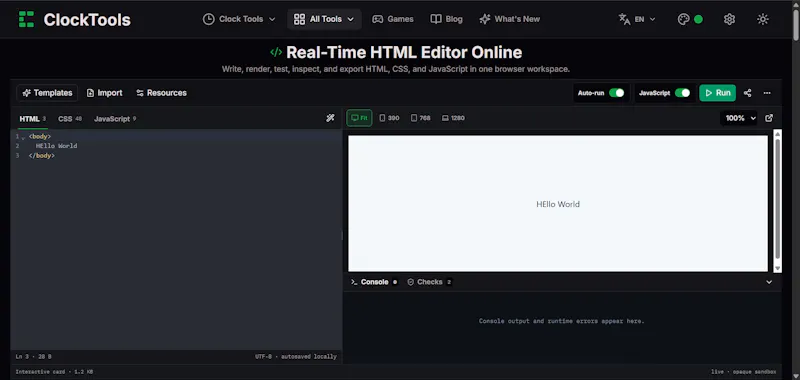Image resolution: width=800 pixels, height=380 pixels.
Task: Click the green Run button
Action: 717,93
